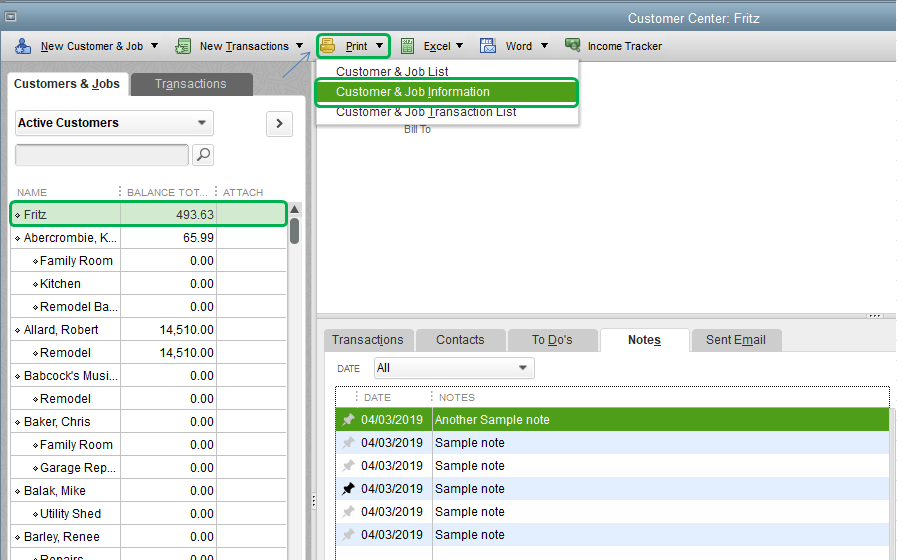Open the To Do's tab
This screenshot has height=560, width=897.
coord(552,340)
